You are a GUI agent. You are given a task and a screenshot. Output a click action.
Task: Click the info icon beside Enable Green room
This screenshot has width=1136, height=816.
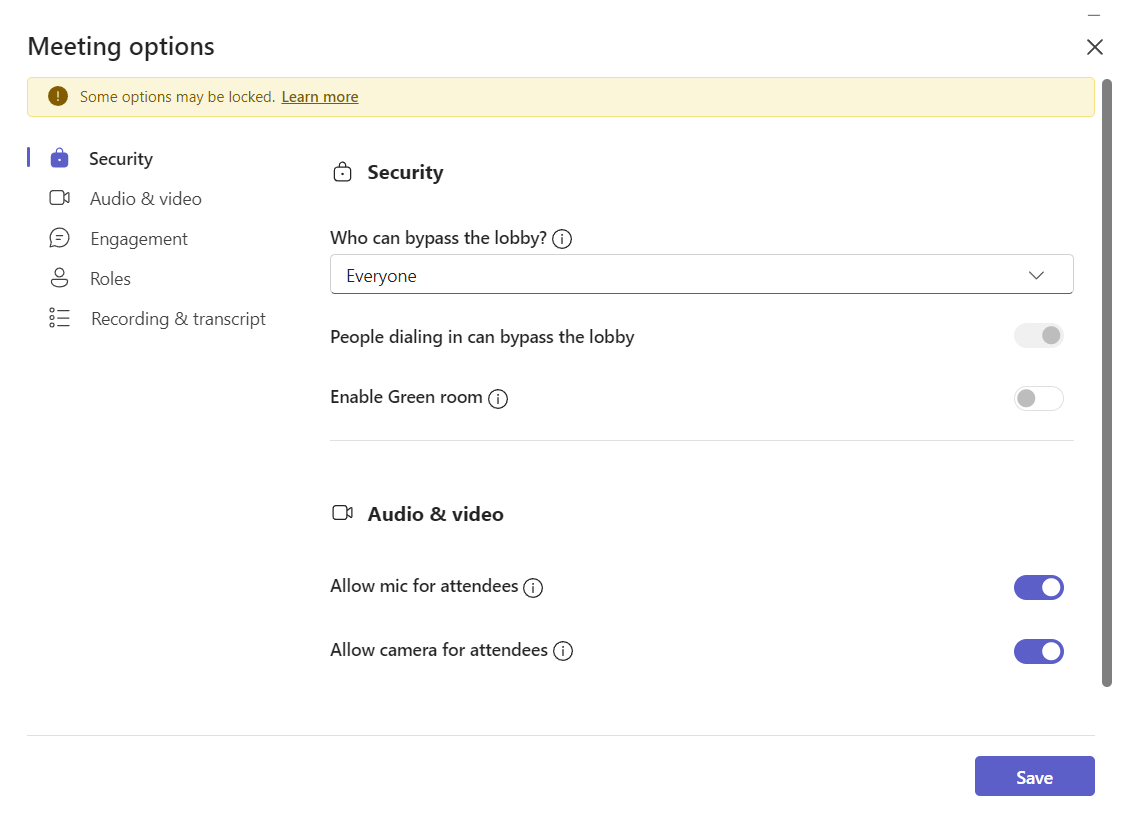tap(498, 399)
